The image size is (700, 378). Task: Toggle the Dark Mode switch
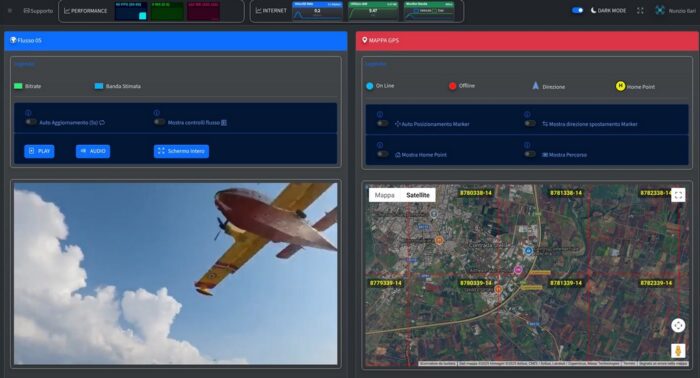578,10
